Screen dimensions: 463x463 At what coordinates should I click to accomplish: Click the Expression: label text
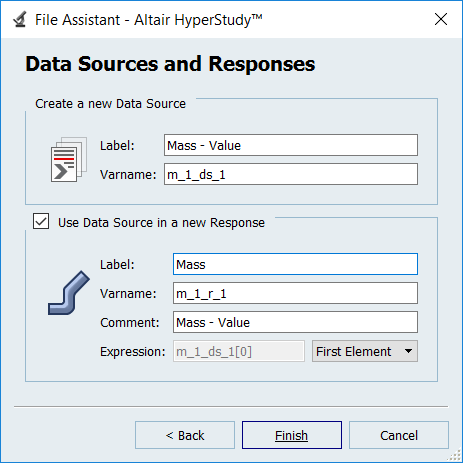coord(133,352)
